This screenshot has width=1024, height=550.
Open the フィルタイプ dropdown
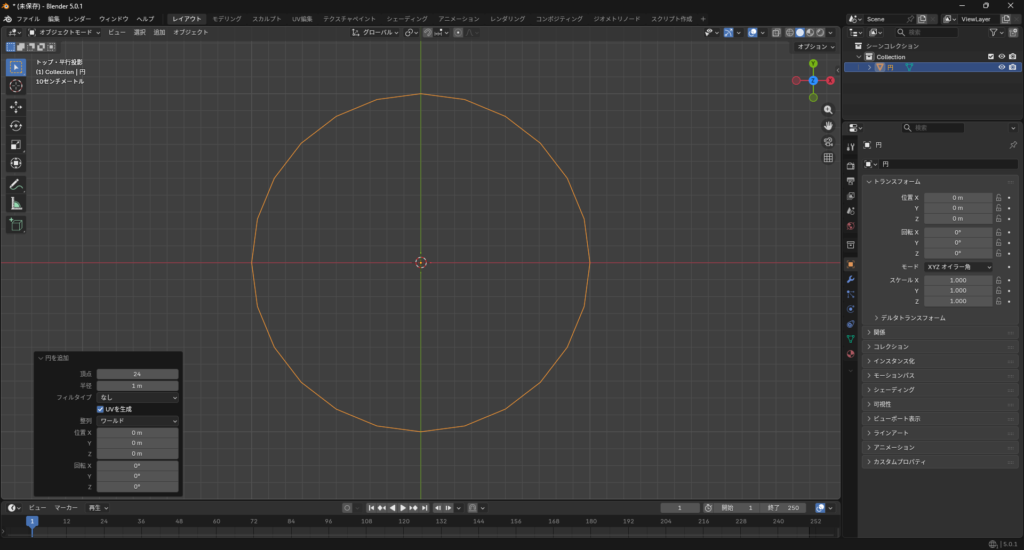coord(138,397)
